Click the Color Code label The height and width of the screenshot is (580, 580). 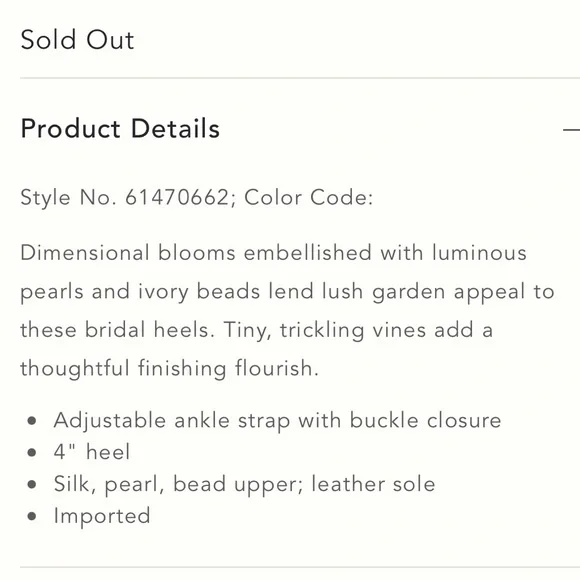point(308,197)
